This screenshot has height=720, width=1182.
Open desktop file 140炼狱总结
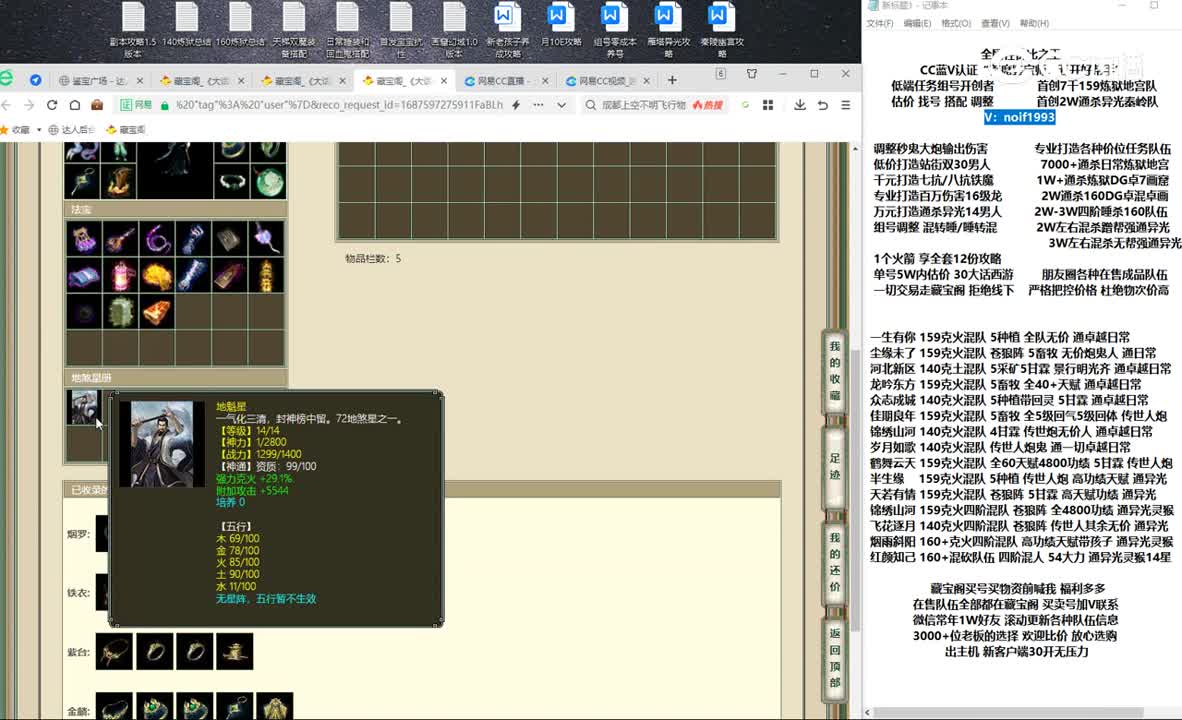(186, 25)
